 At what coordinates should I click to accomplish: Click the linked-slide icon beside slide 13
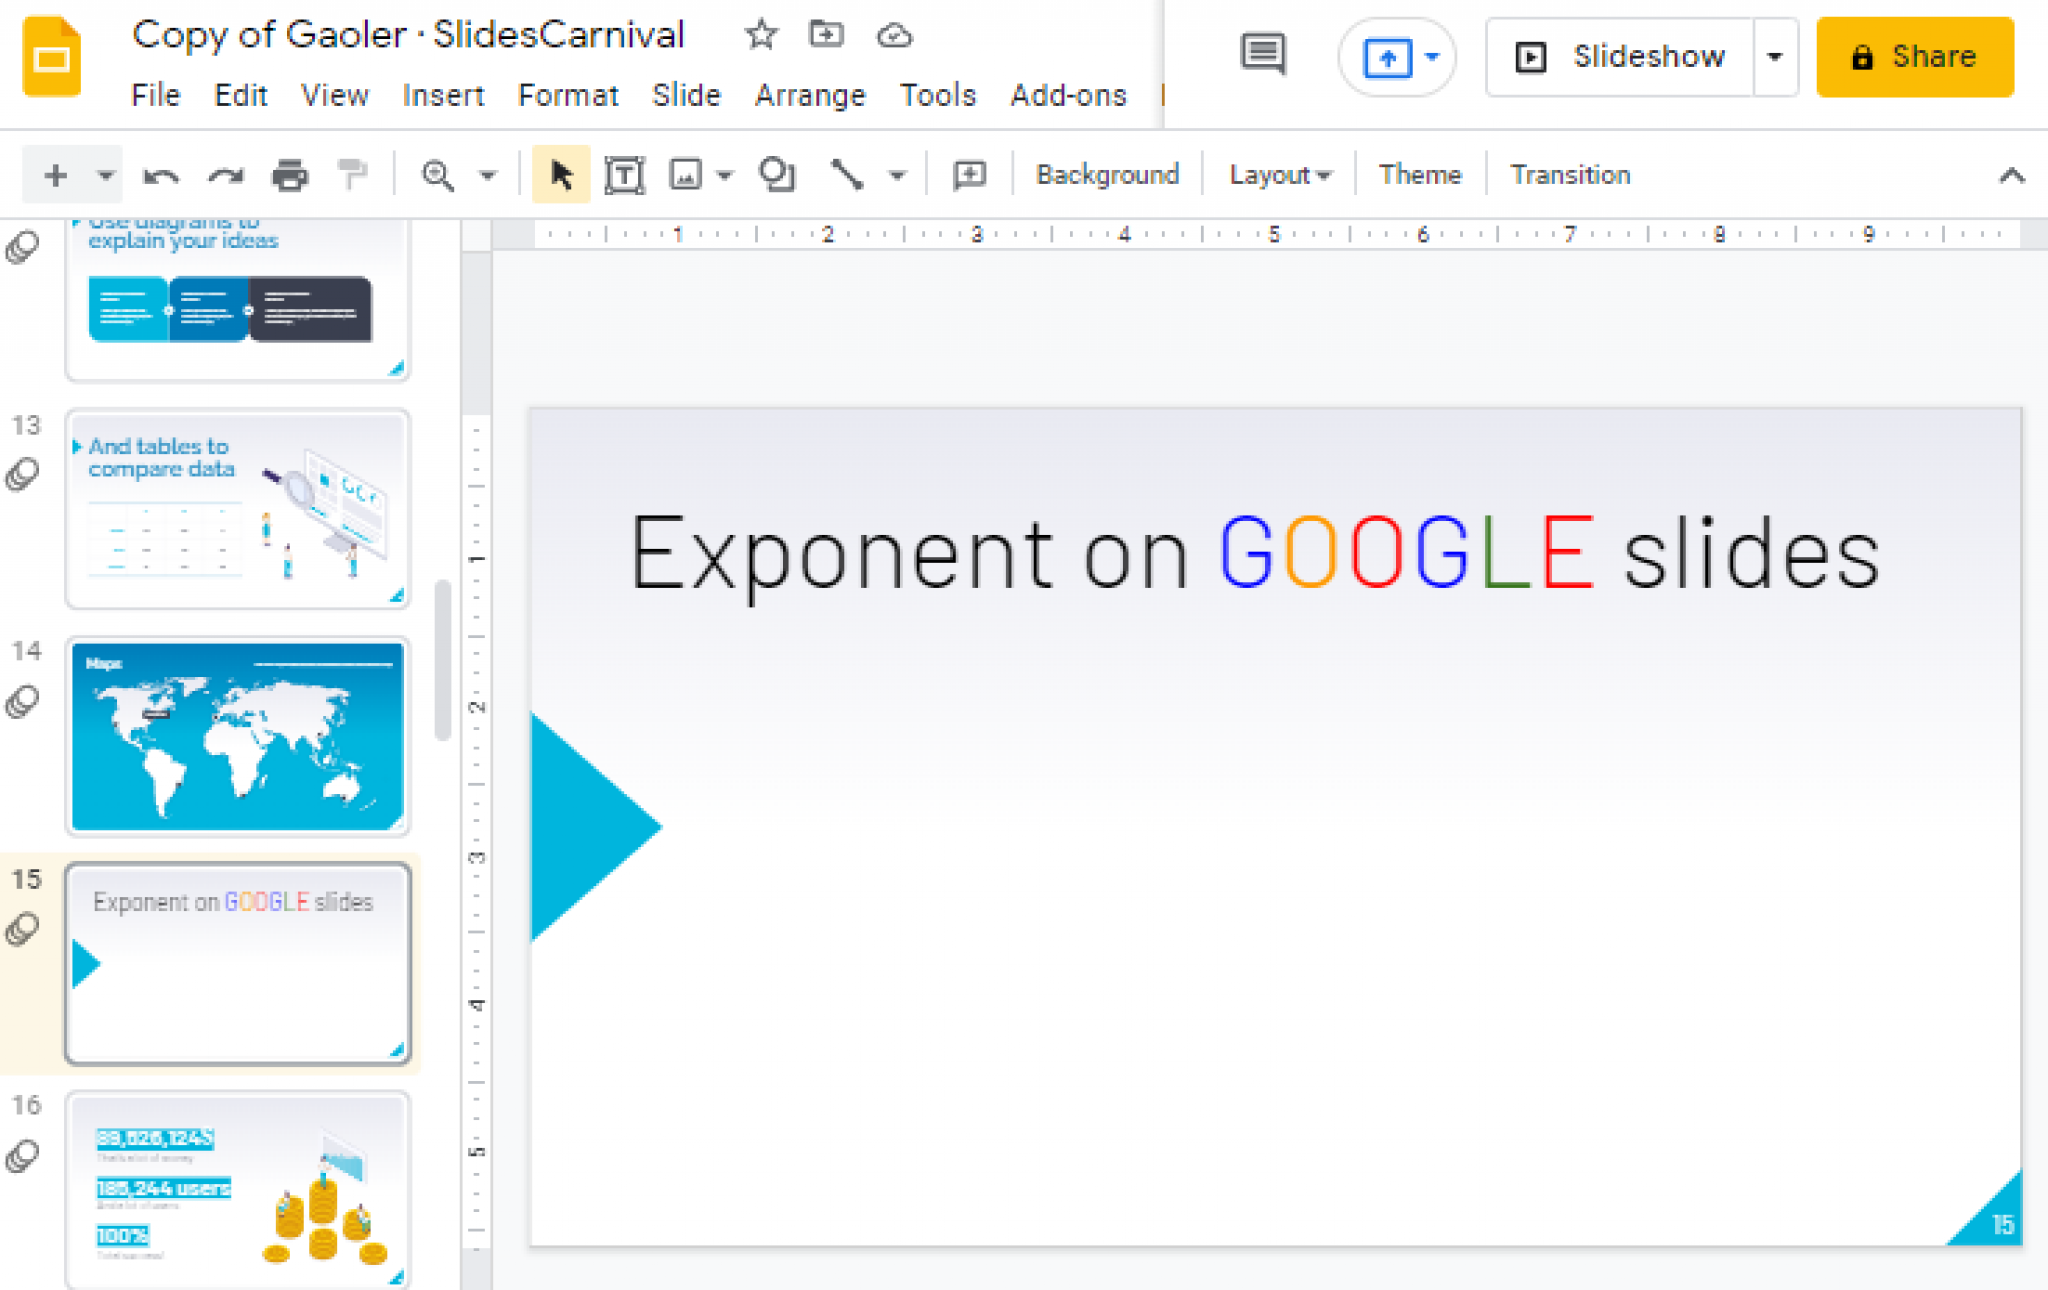coord(22,473)
